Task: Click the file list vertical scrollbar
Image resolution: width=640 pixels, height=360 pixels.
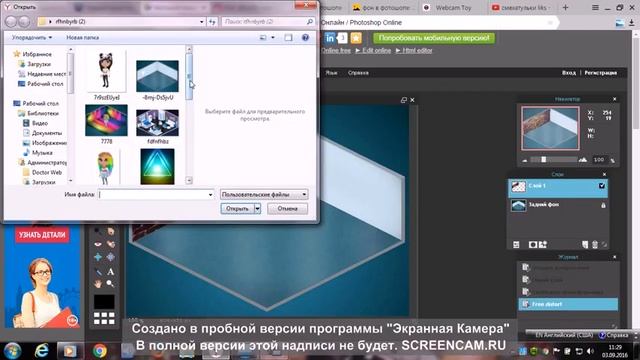Action: pos(189,115)
